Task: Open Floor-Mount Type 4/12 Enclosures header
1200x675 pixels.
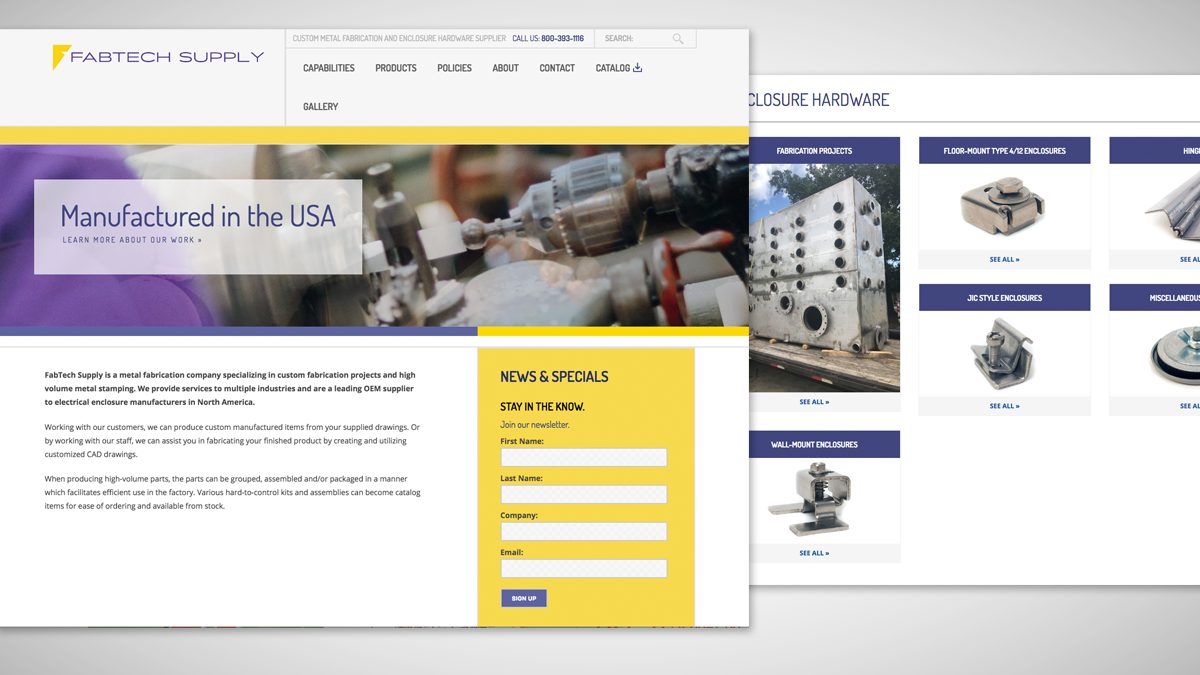Action: (x=1005, y=151)
